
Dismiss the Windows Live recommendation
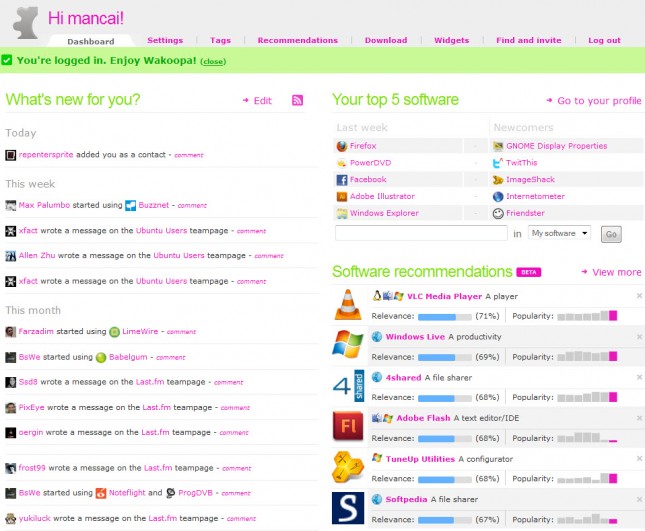click(639, 337)
